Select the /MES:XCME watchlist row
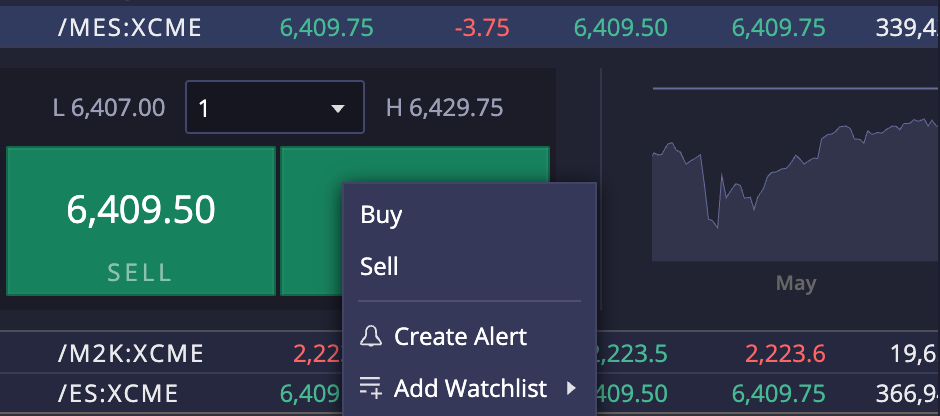Image resolution: width=940 pixels, height=416 pixels. pyautogui.click(x=470, y=28)
